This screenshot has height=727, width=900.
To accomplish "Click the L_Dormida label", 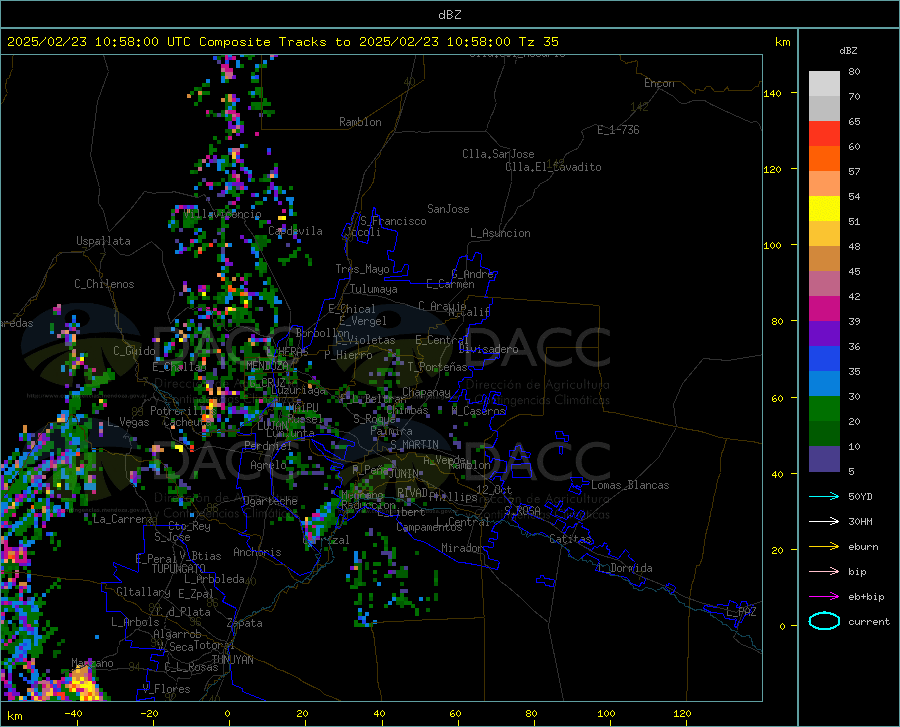I will [x=624, y=568].
